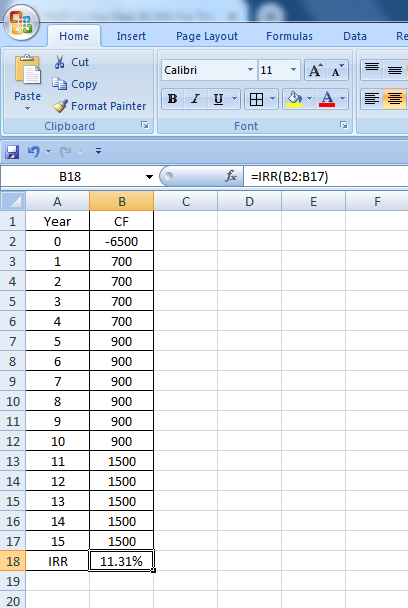Screen dimensions: 408x608
Task: Open the Page Layout tab
Action: [207, 36]
